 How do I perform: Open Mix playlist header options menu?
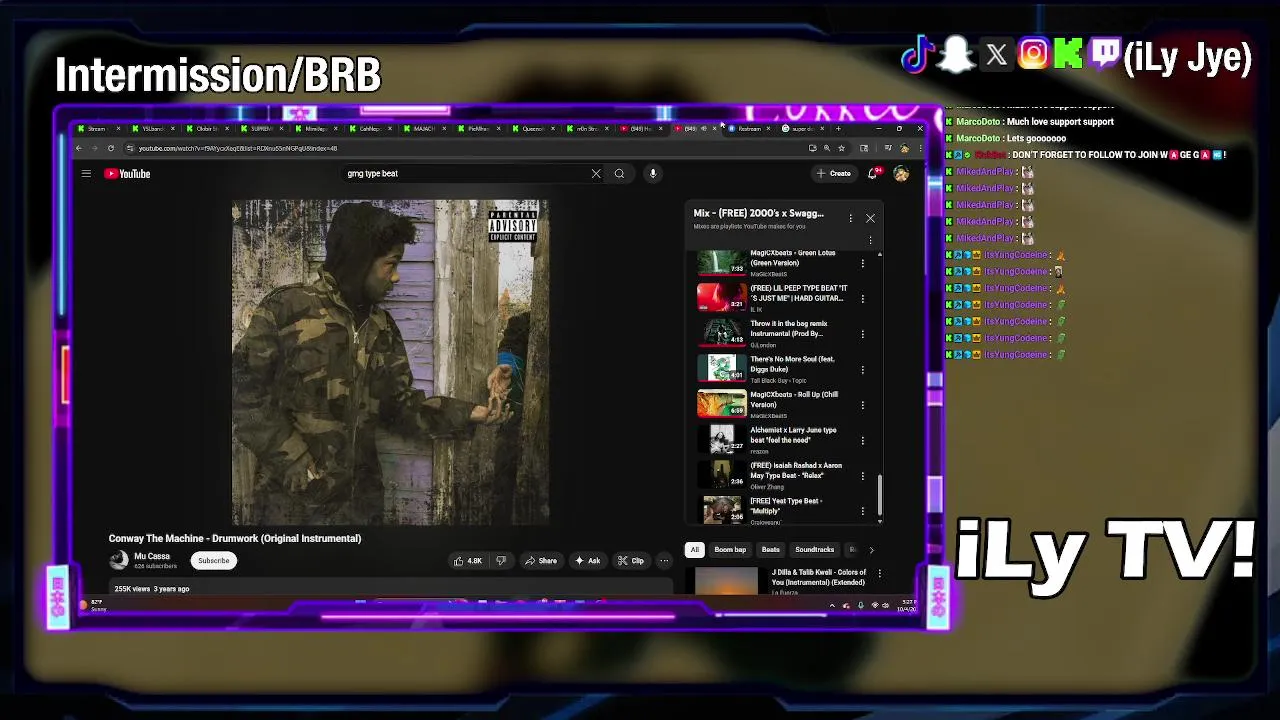click(x=851, y=218)
